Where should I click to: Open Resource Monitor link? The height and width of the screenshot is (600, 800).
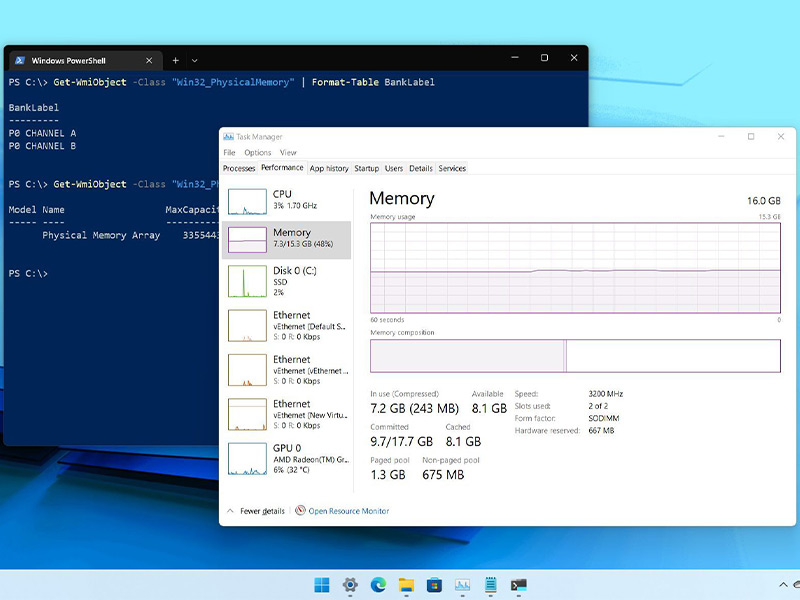point(348,511)
